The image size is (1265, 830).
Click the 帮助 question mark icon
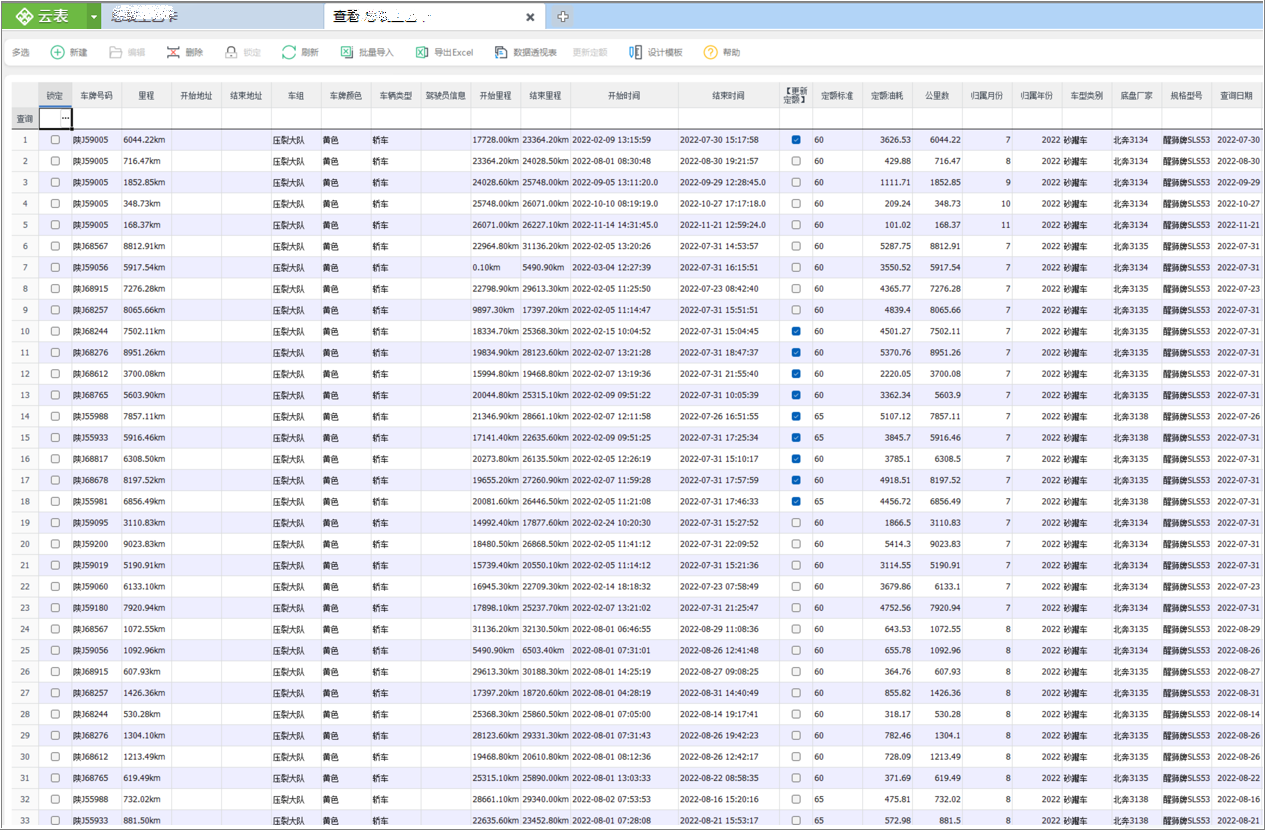[710, 52]
